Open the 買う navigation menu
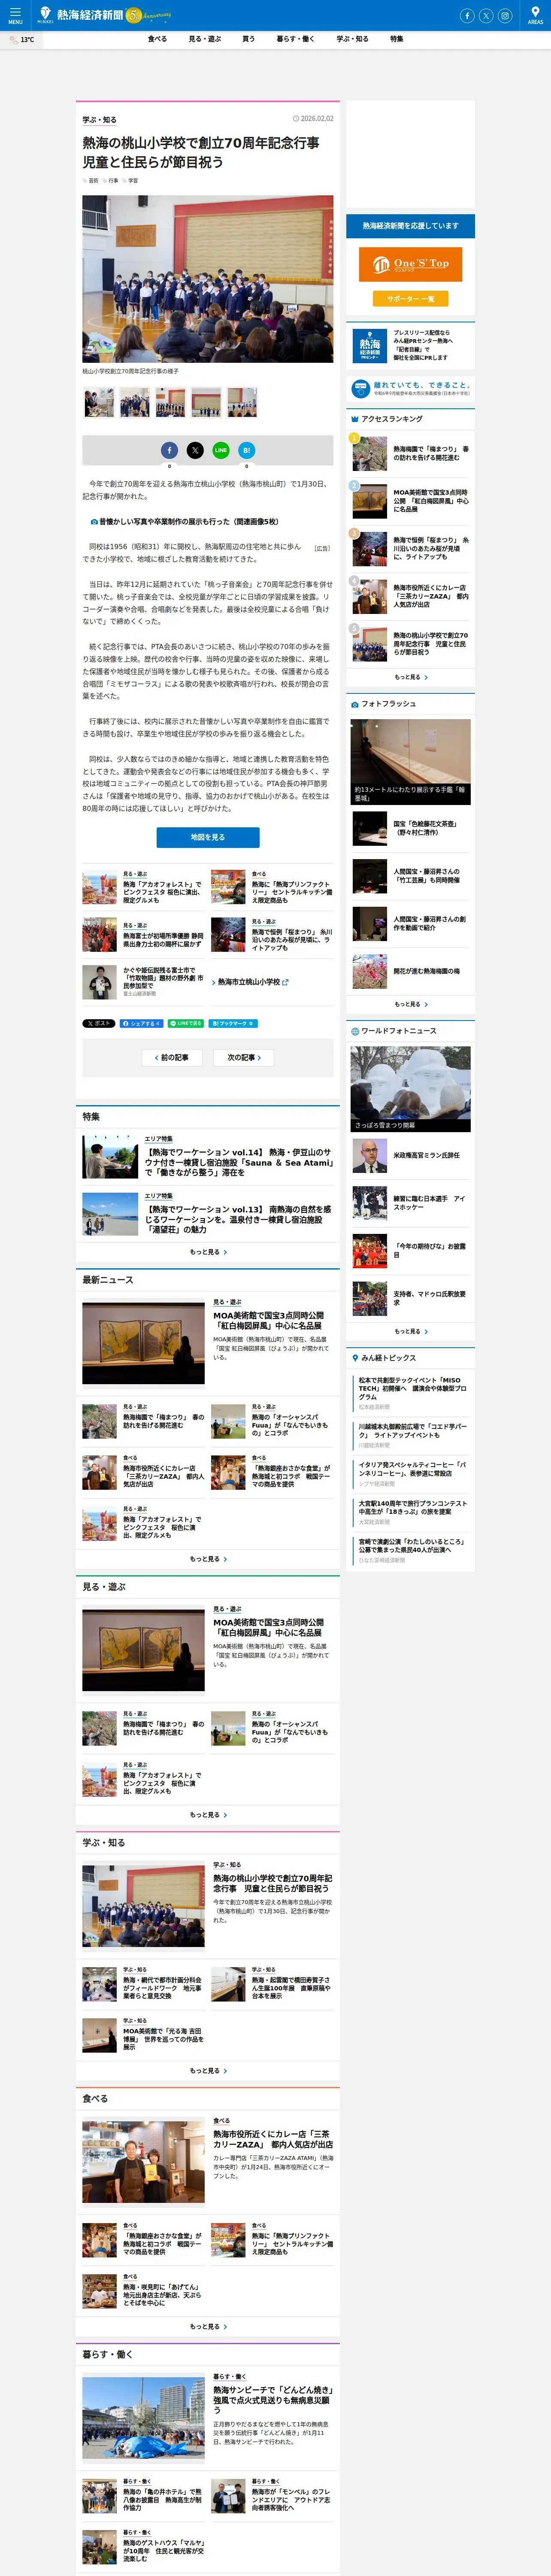The height and width of the screenshot is (2576, 551). [249, 39]
